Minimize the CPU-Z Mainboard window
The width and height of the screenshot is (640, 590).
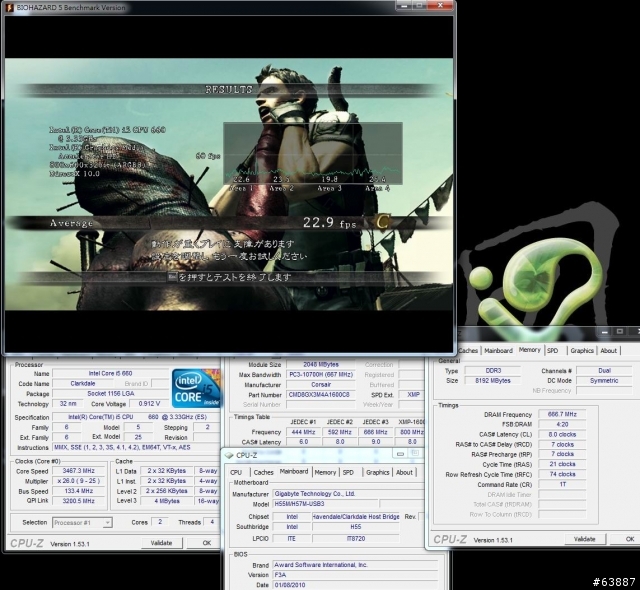pos(400,453)
